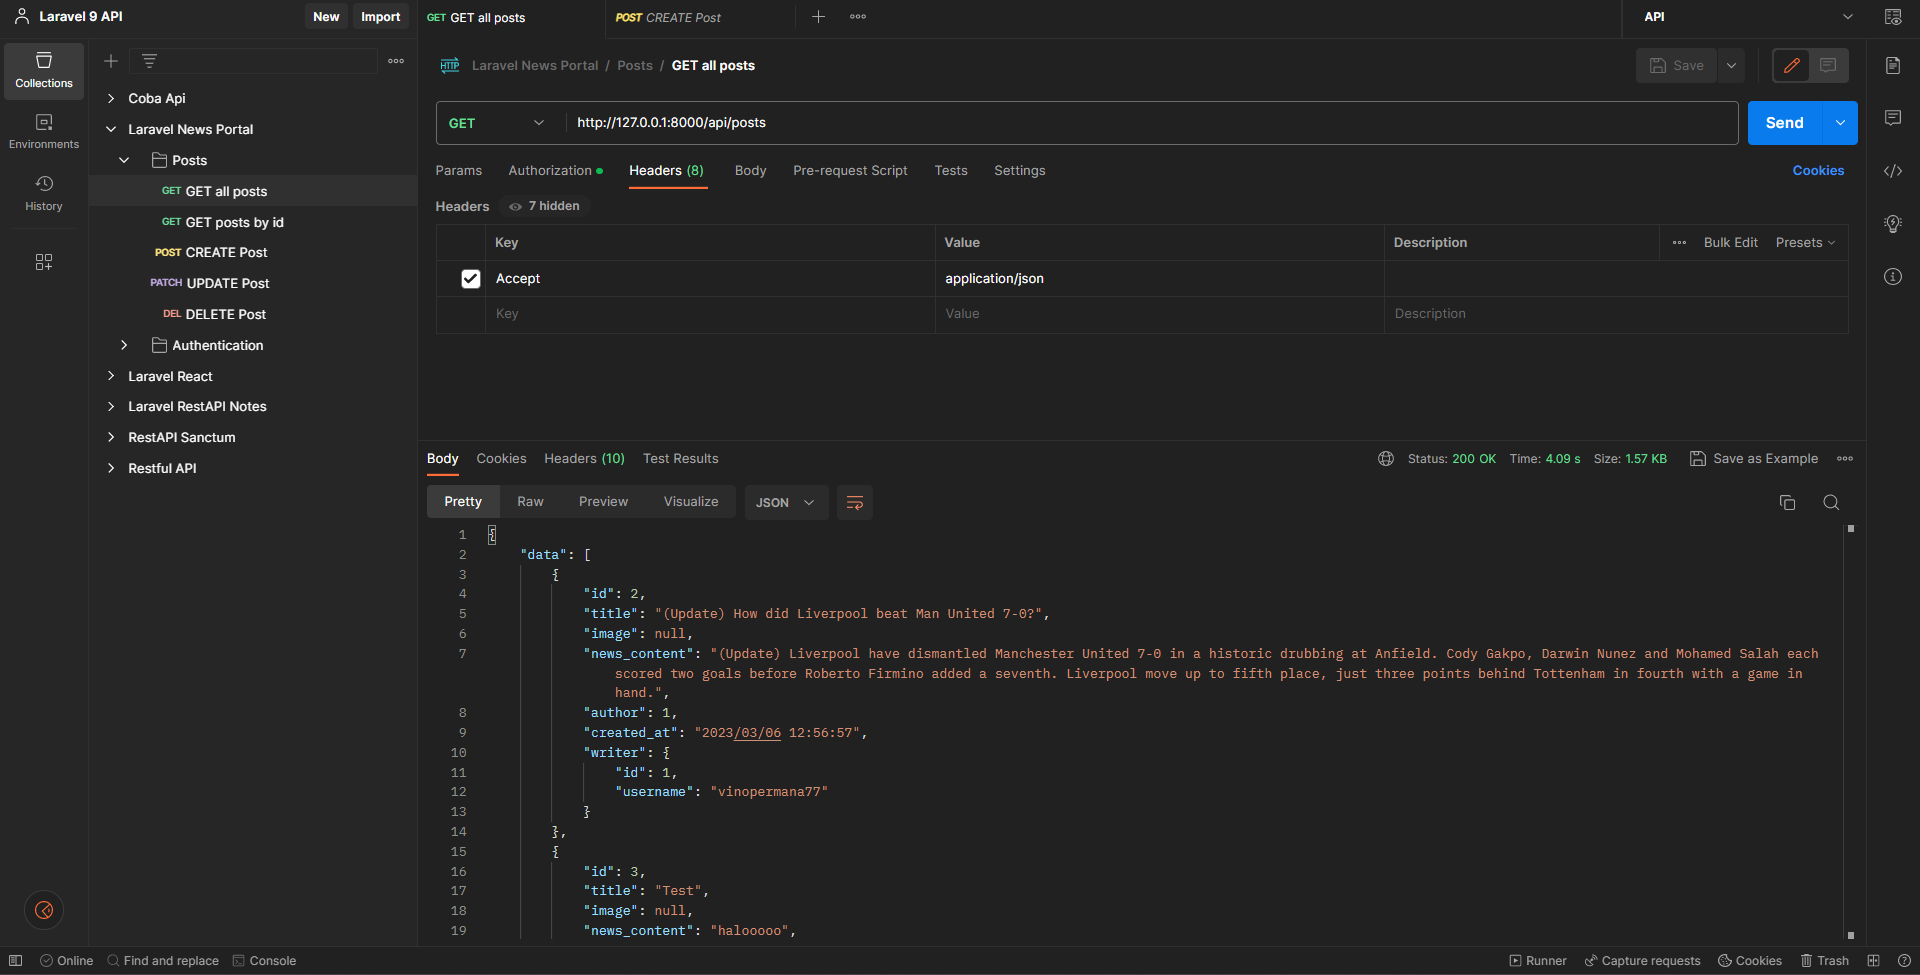Click the edit pencil mode icon

tap(1792, 65)
